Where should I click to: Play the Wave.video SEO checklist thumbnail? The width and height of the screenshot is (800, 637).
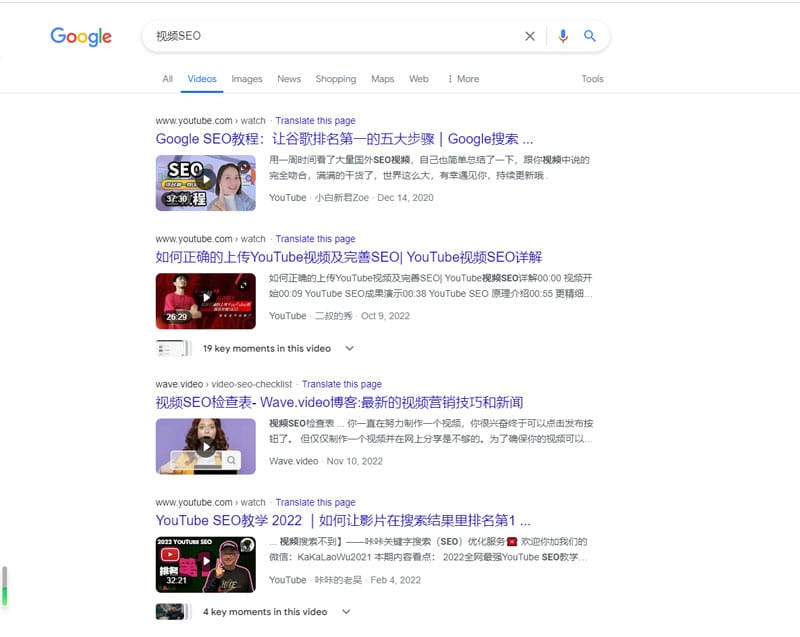(206, 446)
